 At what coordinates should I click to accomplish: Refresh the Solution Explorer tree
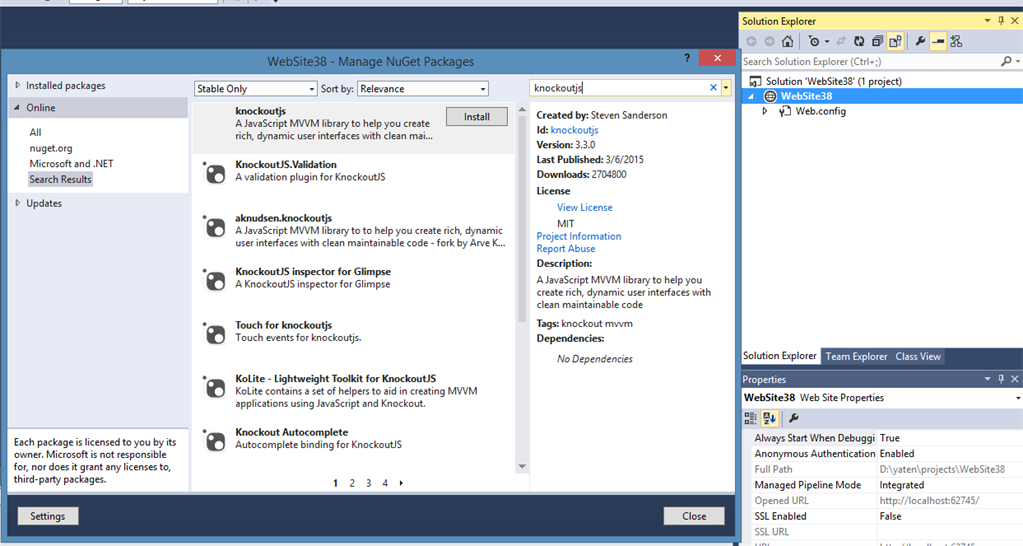[859, 41]
